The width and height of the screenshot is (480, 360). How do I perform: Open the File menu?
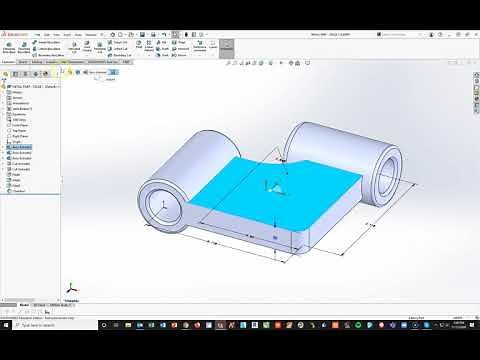click(x=37, y=35)
